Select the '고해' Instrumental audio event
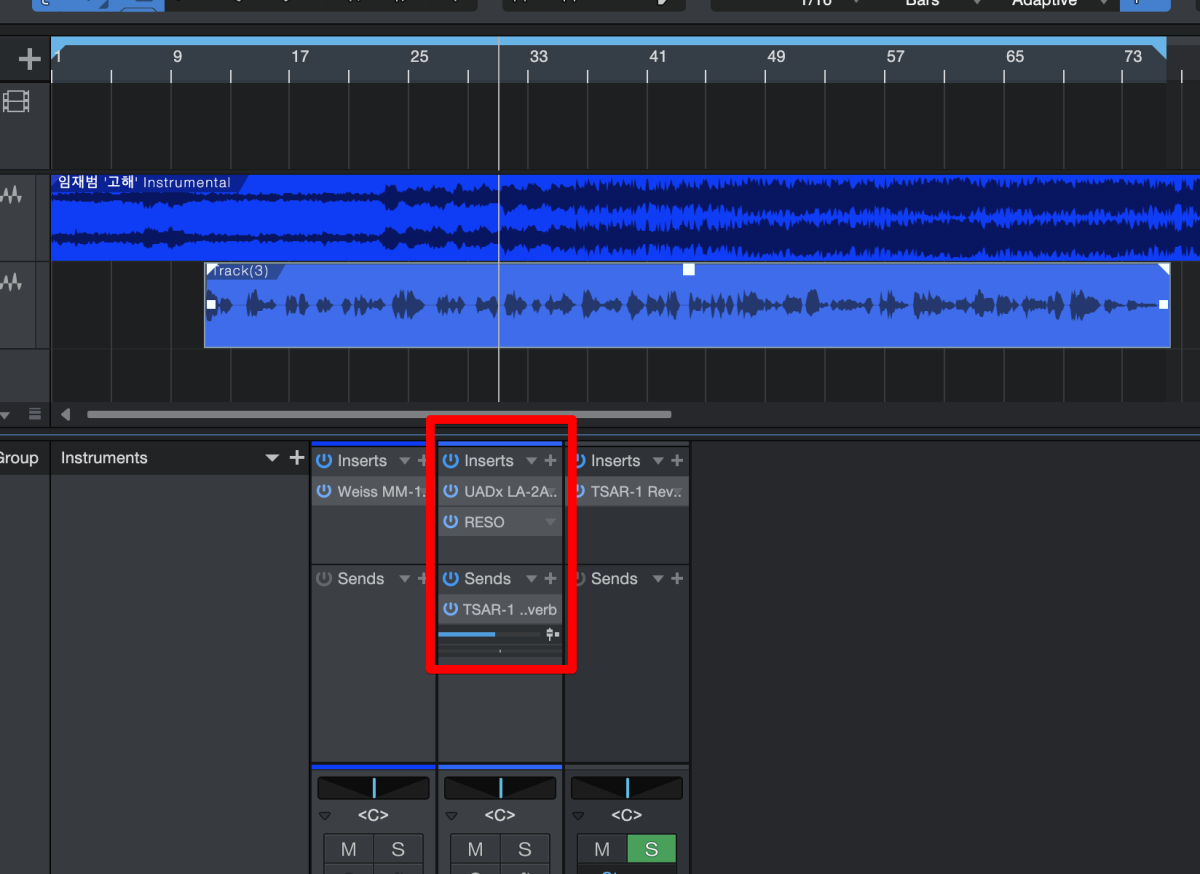Viewport: 1200px width, 874px height. 625,218
